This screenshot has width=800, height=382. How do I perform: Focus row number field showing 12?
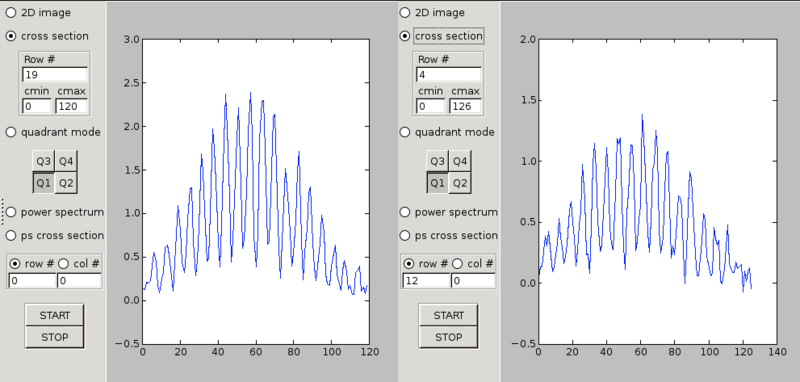coord(426,281)
